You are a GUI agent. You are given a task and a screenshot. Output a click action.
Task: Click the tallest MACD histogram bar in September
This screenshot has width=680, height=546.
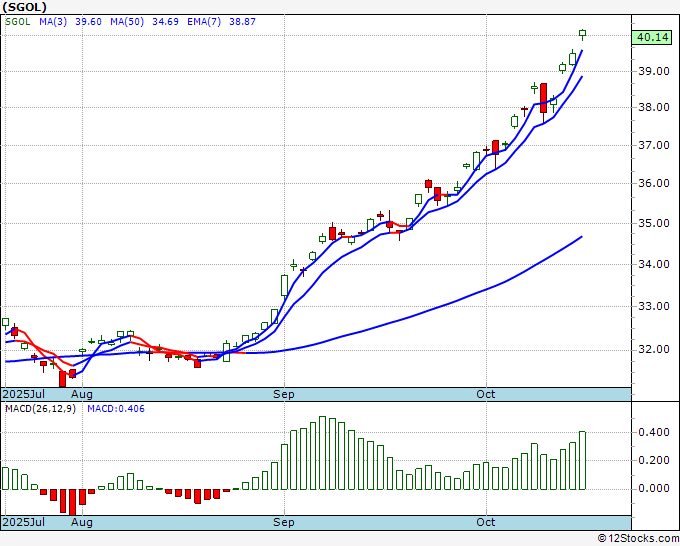[x=322, y=453]
